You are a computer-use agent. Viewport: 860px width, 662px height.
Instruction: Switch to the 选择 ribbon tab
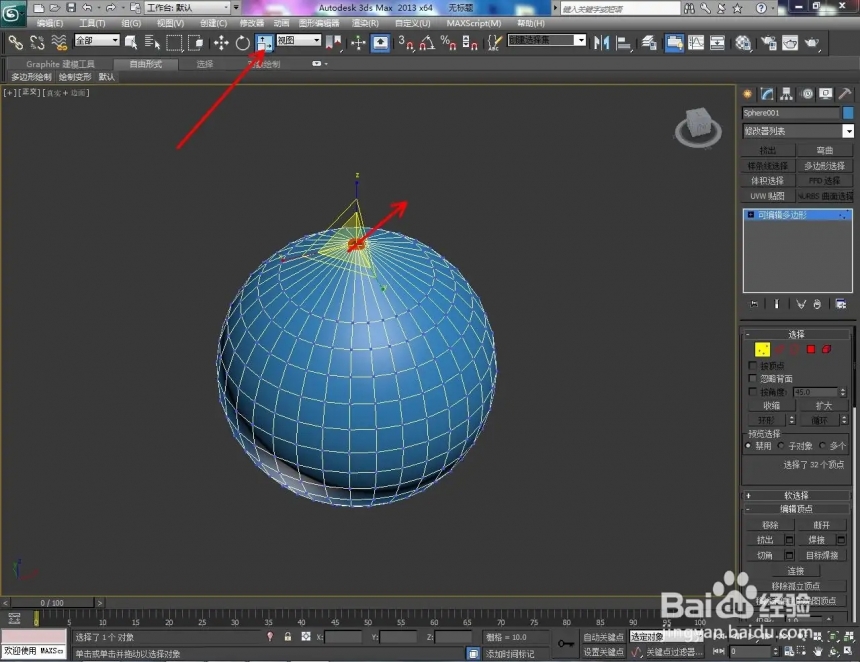pyautogui.click(x=205, y=64)
